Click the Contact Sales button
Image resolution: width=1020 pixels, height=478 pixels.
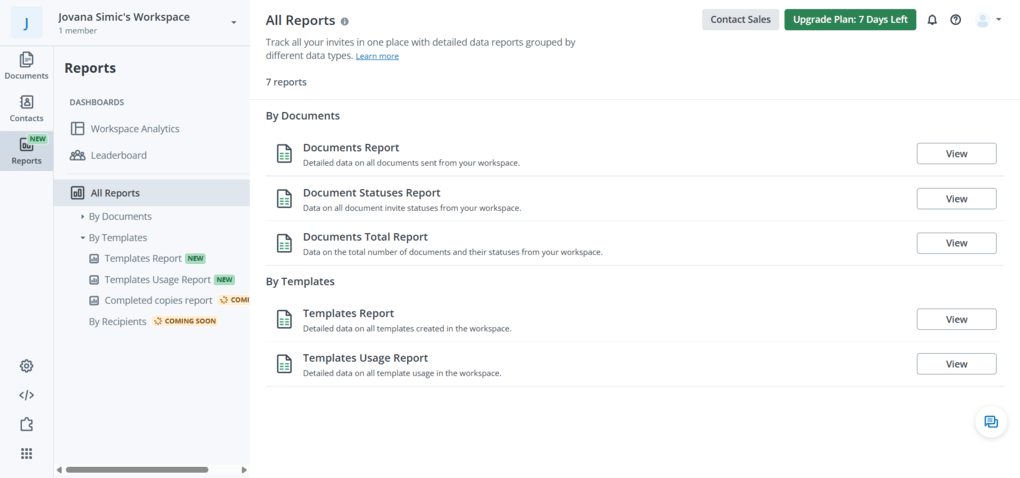click(740, 20)
